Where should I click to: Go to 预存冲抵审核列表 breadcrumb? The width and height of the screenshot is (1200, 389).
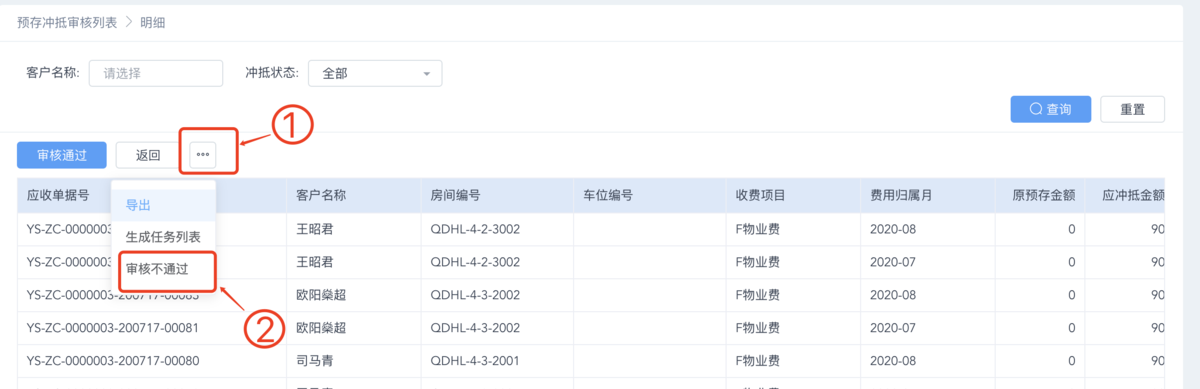tap(67, 21)
